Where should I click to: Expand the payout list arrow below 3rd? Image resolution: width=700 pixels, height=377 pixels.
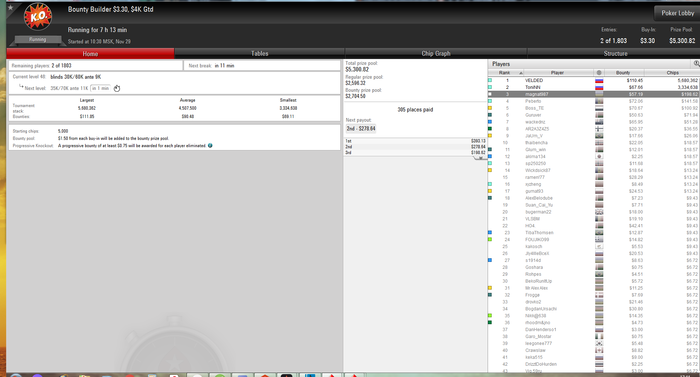point(480,158)
